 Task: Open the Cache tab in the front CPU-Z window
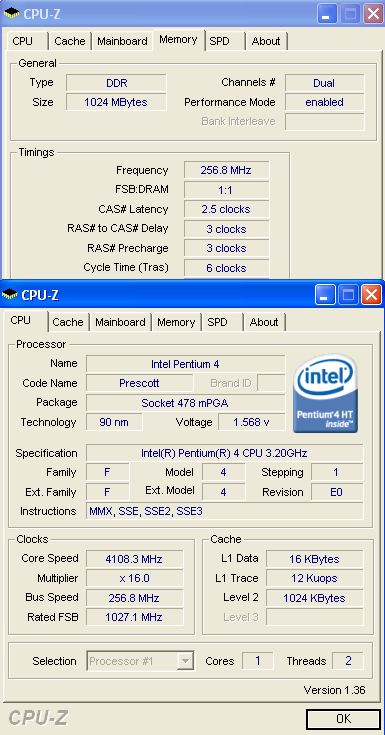68,322
